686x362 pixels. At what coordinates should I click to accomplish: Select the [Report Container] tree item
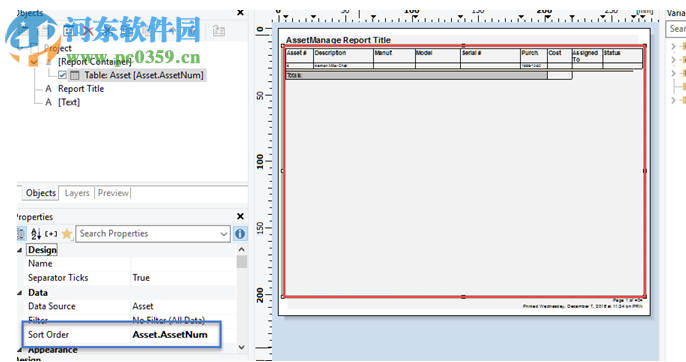pos(95,62)
